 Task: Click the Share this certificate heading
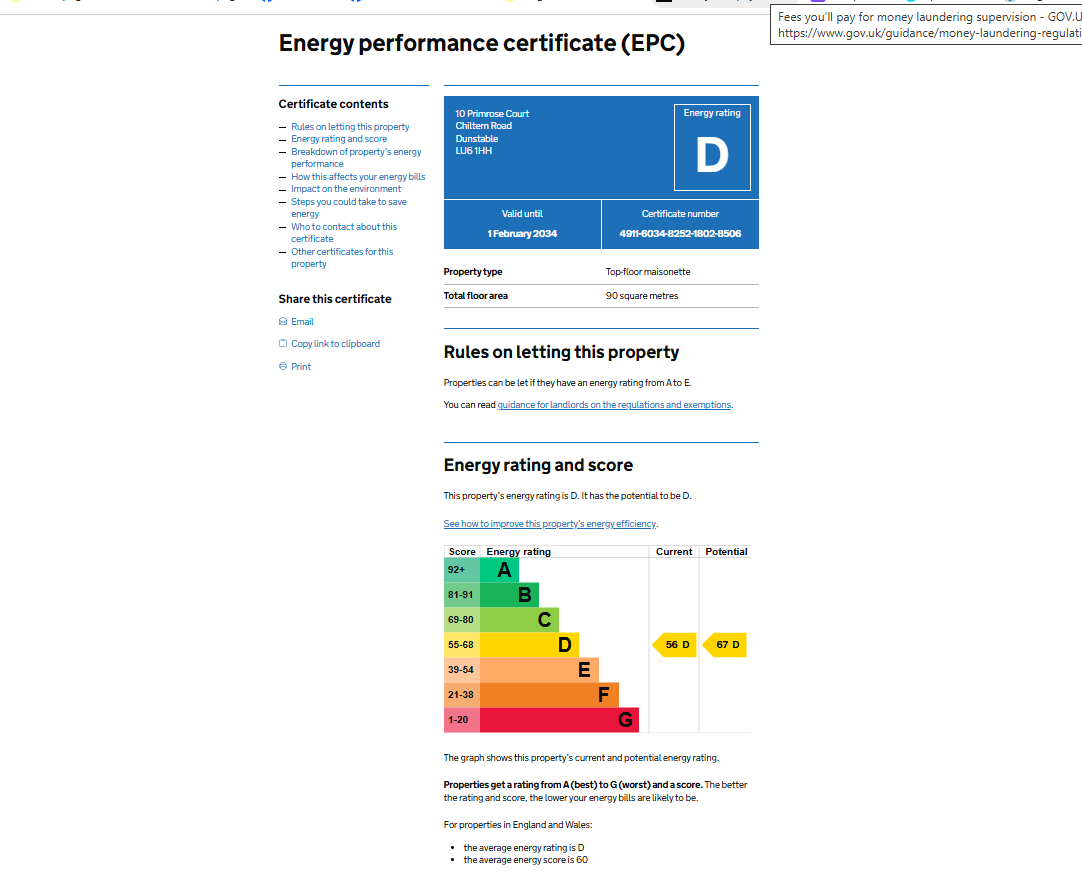pyautogui.click(x=335, y=299)
